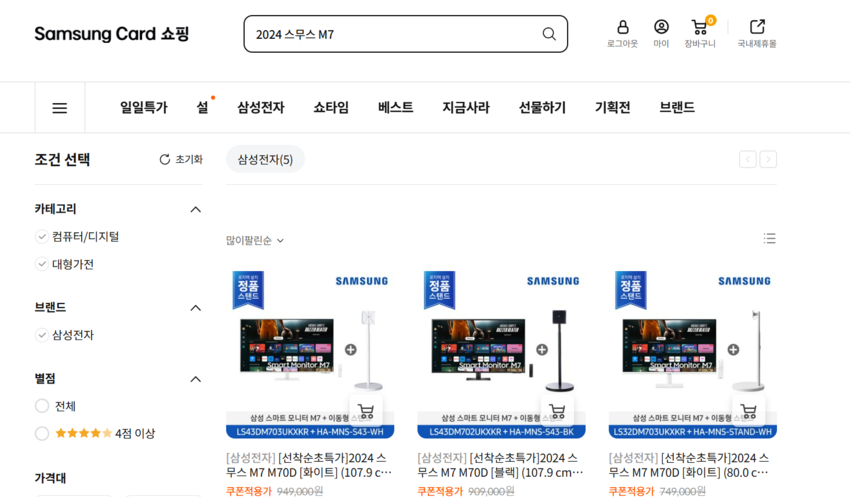Open the 쇼타임 menu
Viewport: 850px width, 497px height.
(331, 107)
